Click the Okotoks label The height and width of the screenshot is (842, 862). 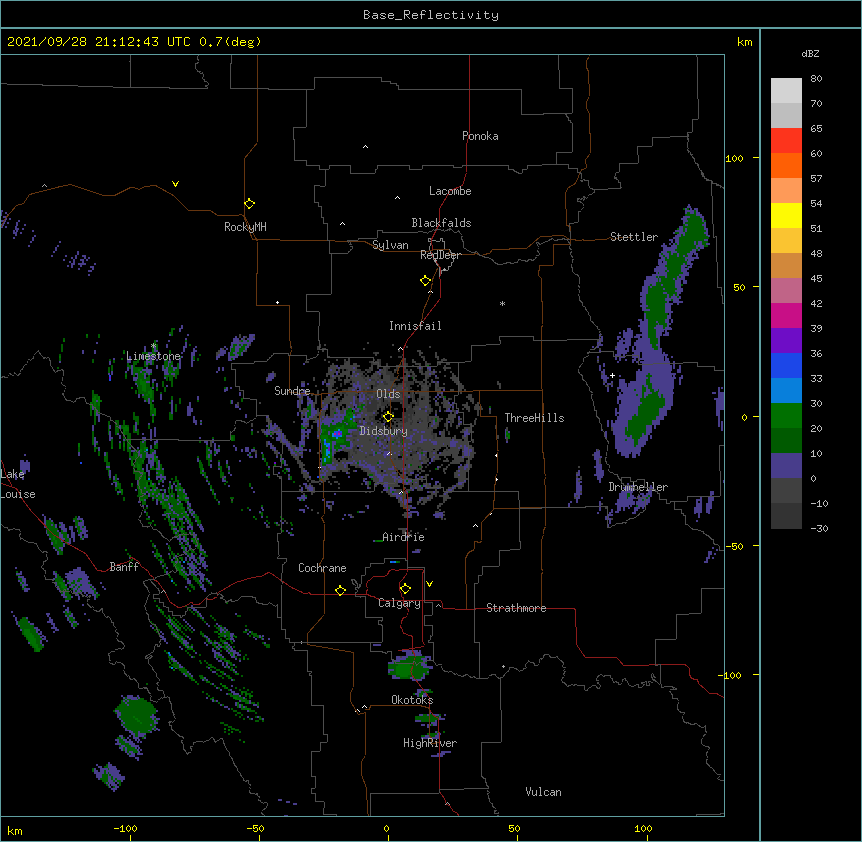click(x=412, y=700)
